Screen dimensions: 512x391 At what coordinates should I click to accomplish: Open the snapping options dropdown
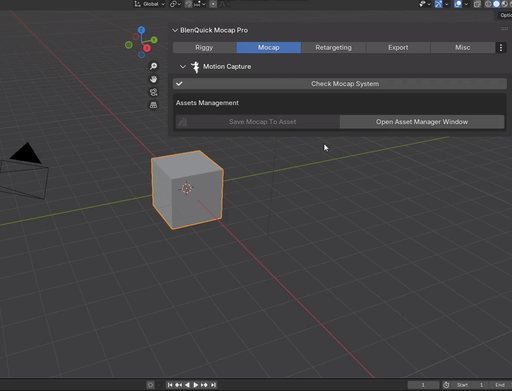200,4
